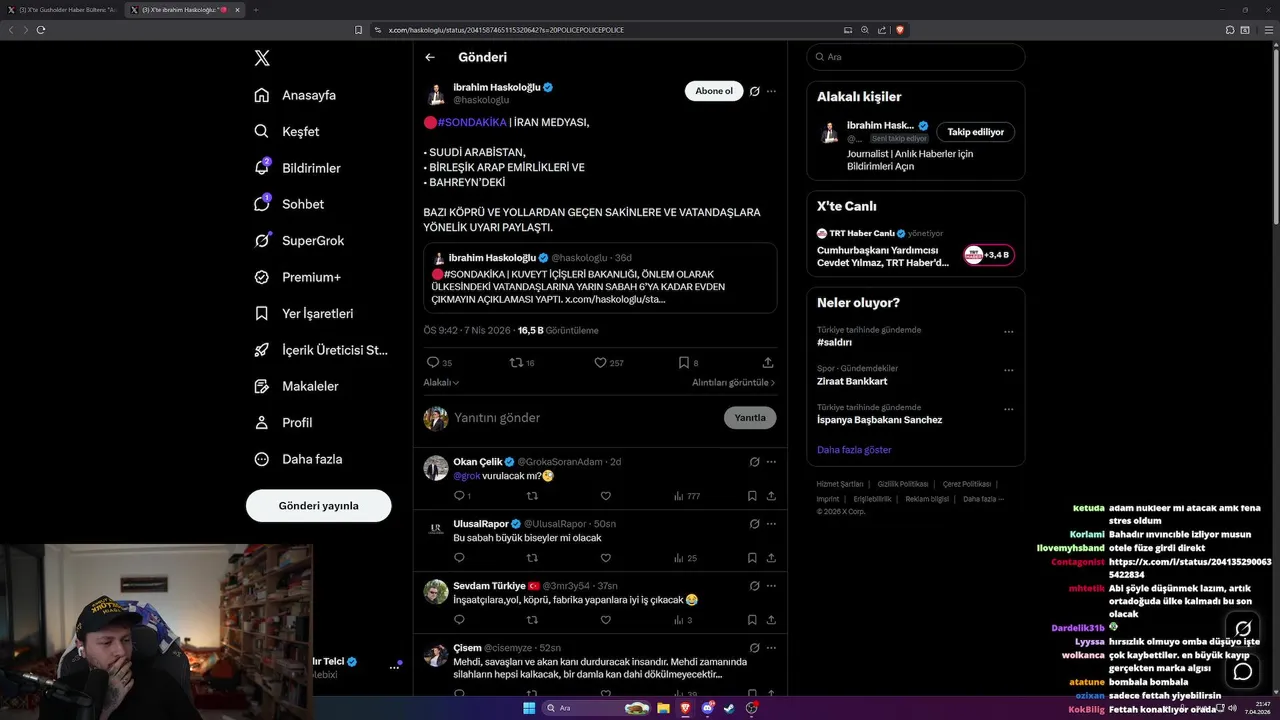The image size is (1280, 720).
Task: Like Sevdam Türkiye's reply
Action: pyautogui.click(x=605, y=620)
